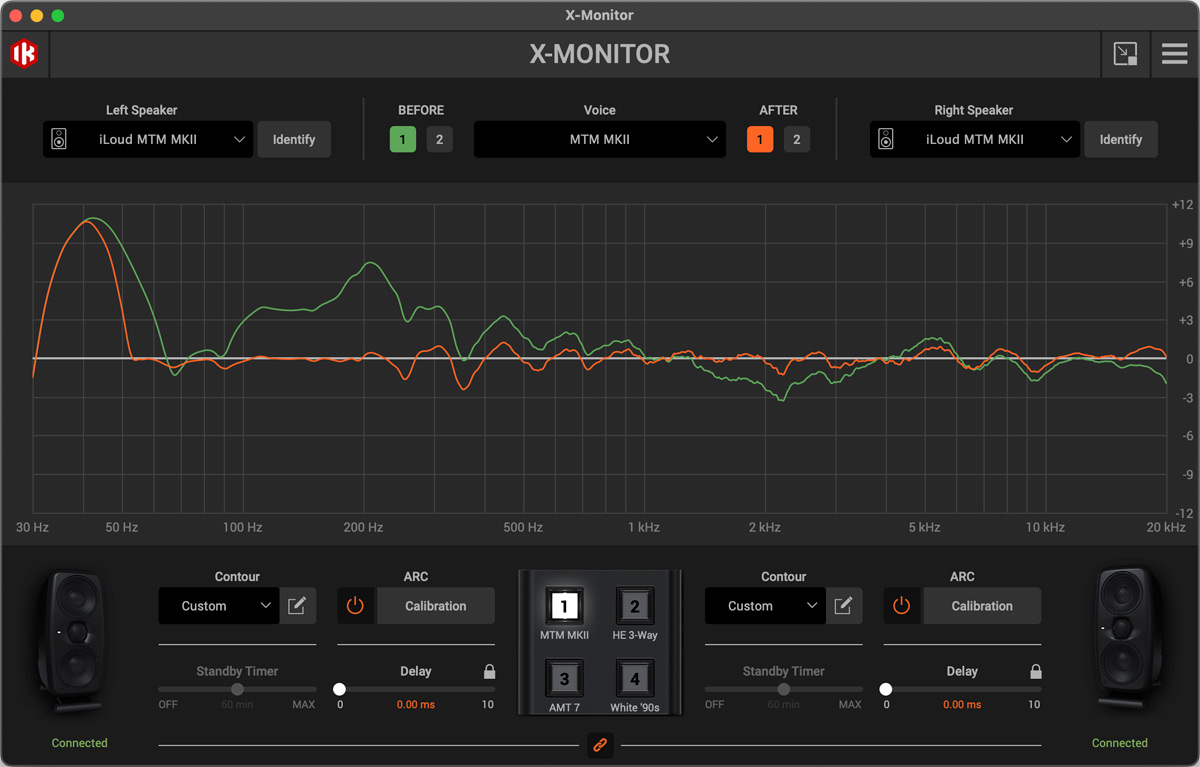The image size is (1200, 767).
Task: Click the left speaker Calibration button
Action: 435,606
